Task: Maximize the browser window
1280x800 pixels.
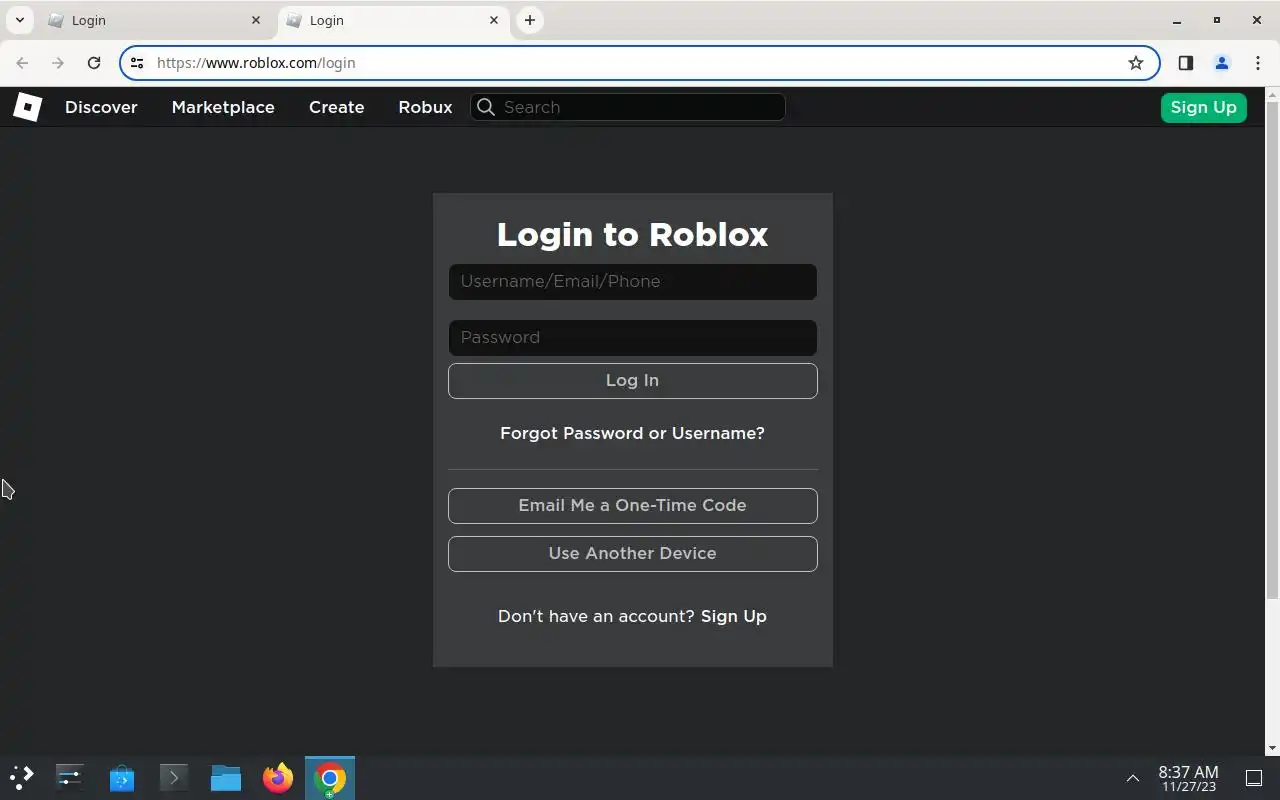Action: click(1217, 20)
